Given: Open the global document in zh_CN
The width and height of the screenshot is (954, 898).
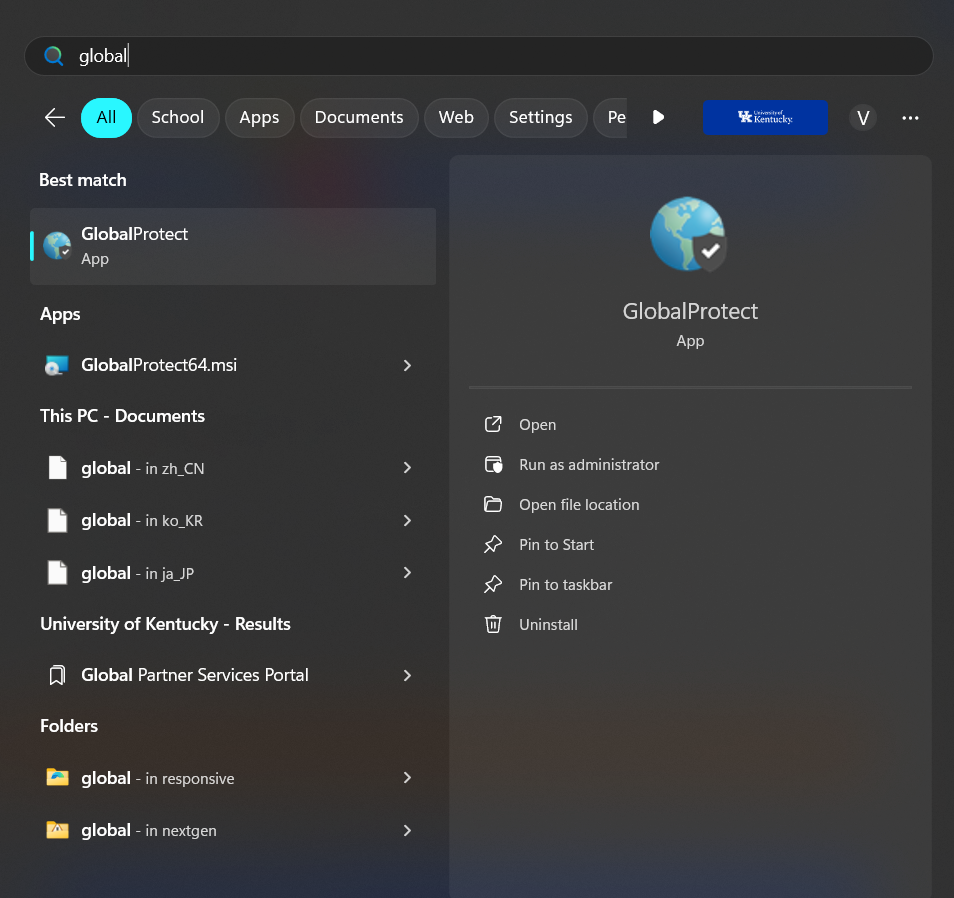Looking at the screenshot, I should [233, 468].
